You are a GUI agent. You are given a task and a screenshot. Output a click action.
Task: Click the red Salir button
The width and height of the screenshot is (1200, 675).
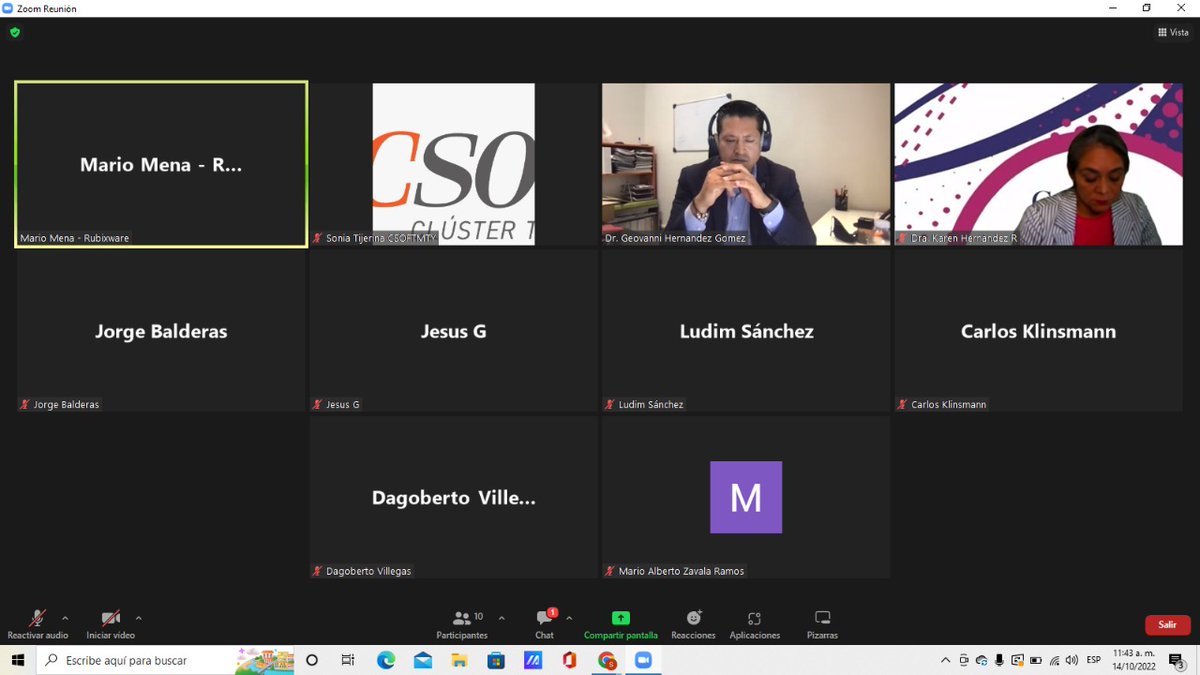pos(1167,624)
